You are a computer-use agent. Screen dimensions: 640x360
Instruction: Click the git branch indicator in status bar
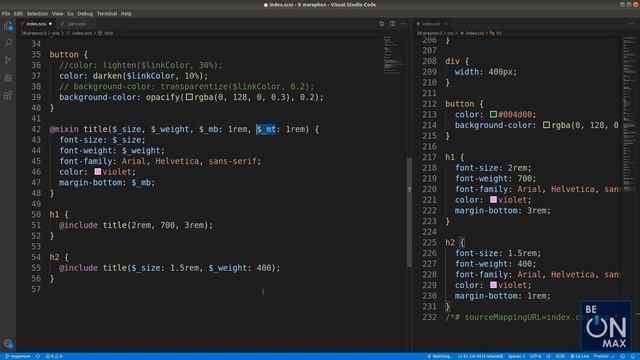click(x=18, y=356)
